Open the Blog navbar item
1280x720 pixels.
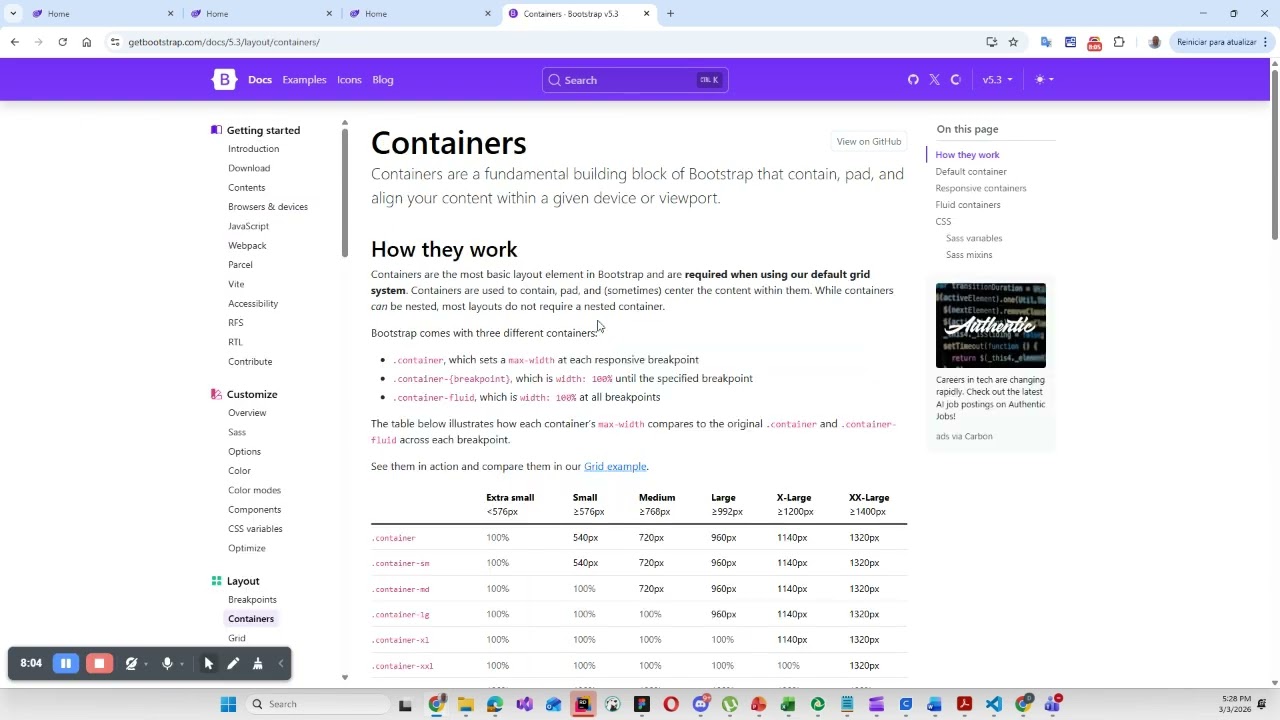[x=383, y=80]
